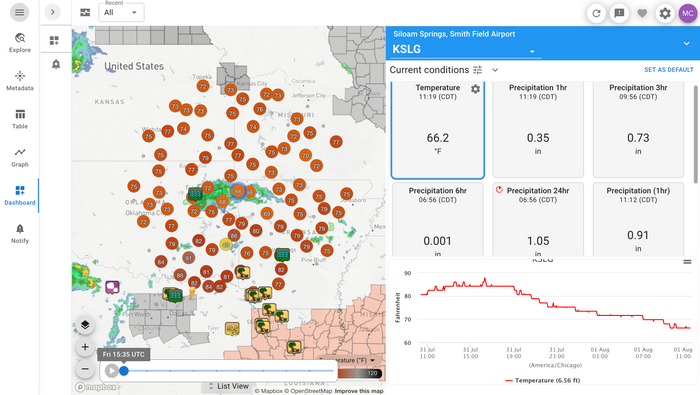Click the flood icon near Pine Bluff
Screen dimensions: 700x395
click(282, 255)
